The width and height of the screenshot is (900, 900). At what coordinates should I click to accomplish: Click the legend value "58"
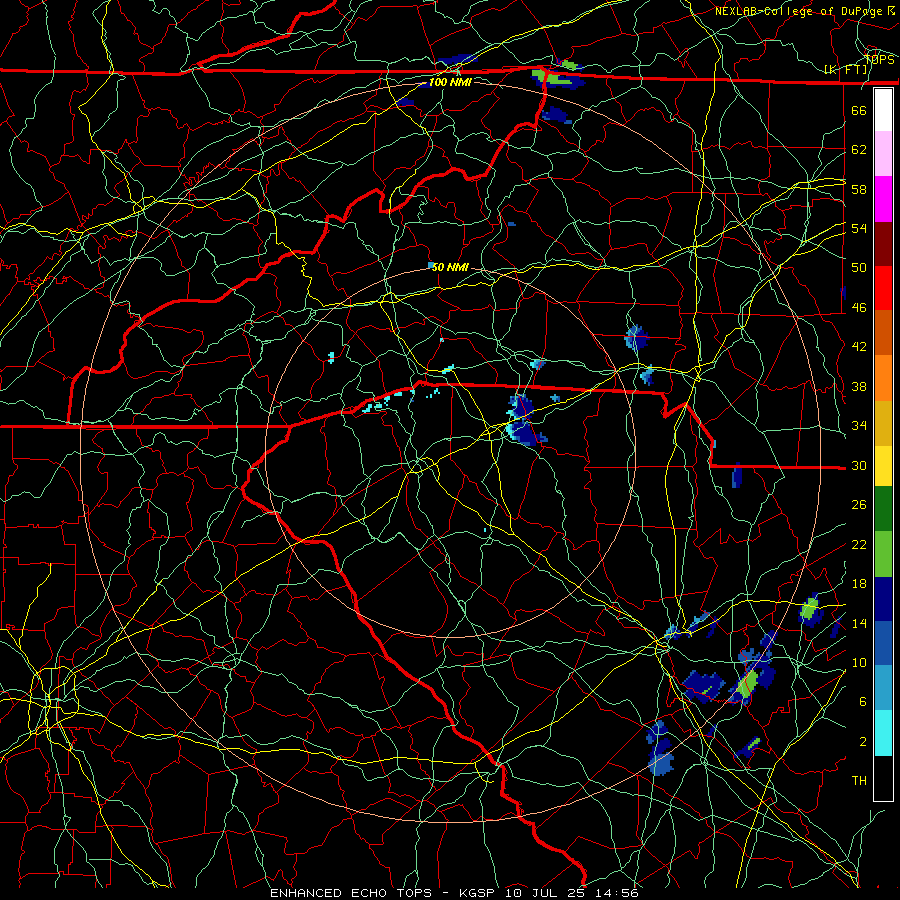tap(859, 189)
